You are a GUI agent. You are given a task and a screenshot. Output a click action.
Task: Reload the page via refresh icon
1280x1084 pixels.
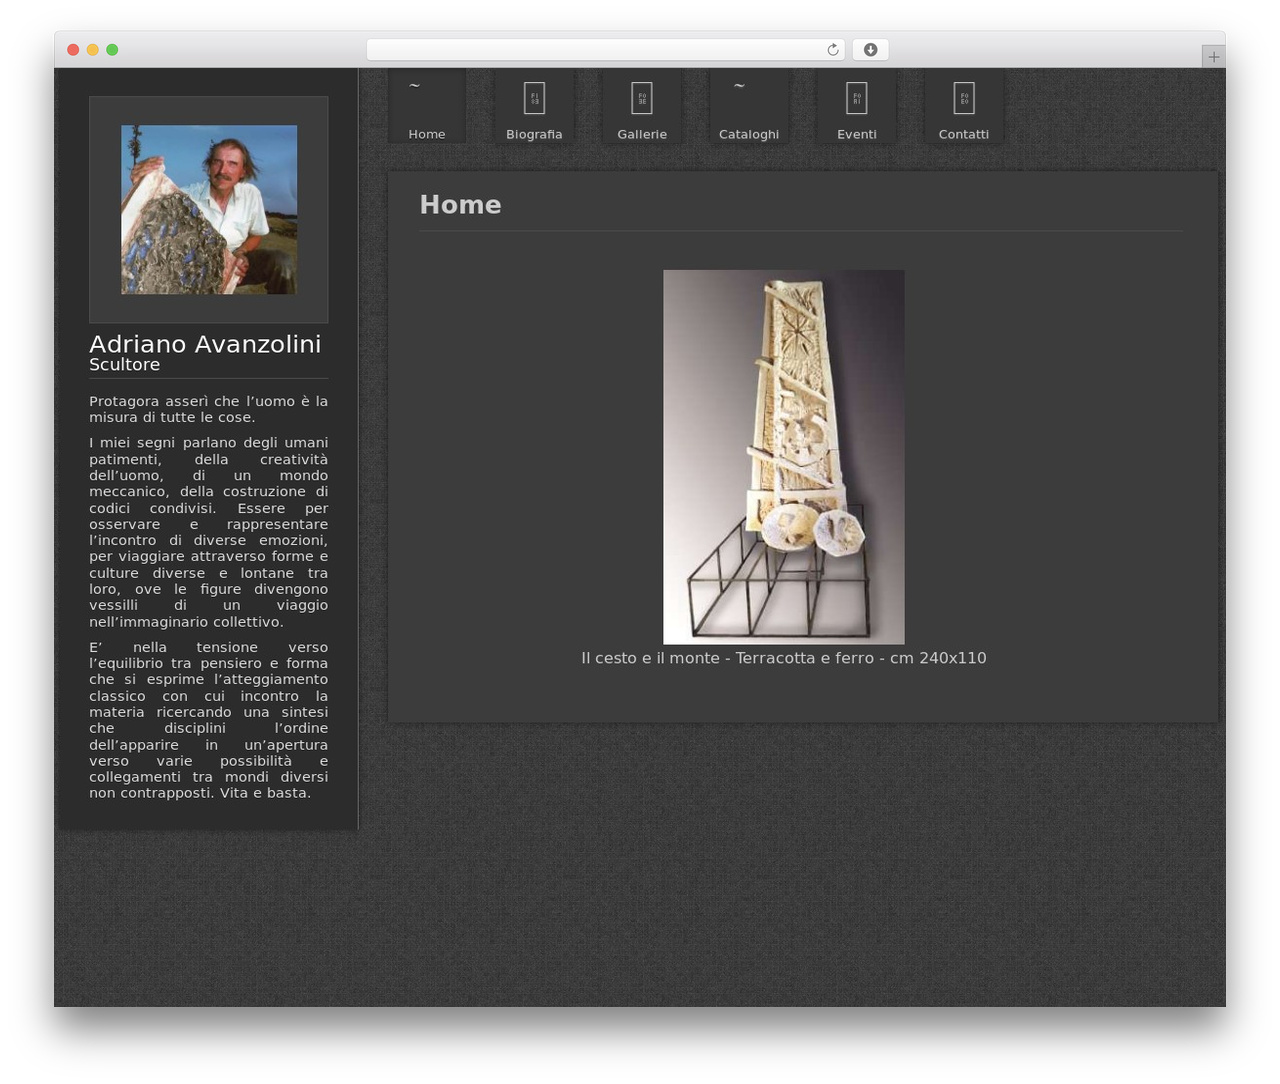[832, 50]
